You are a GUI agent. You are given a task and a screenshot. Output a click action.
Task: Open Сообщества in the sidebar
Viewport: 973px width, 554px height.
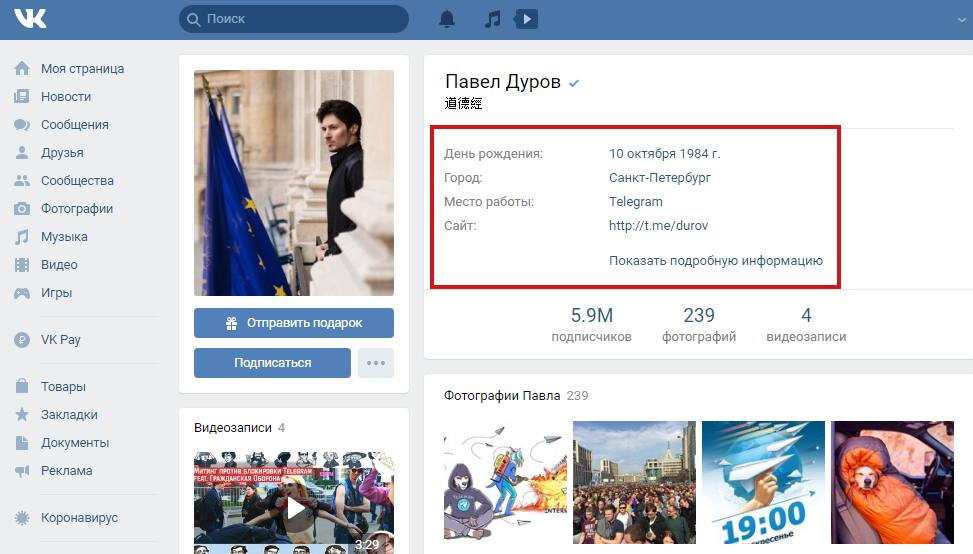[77, 181]
